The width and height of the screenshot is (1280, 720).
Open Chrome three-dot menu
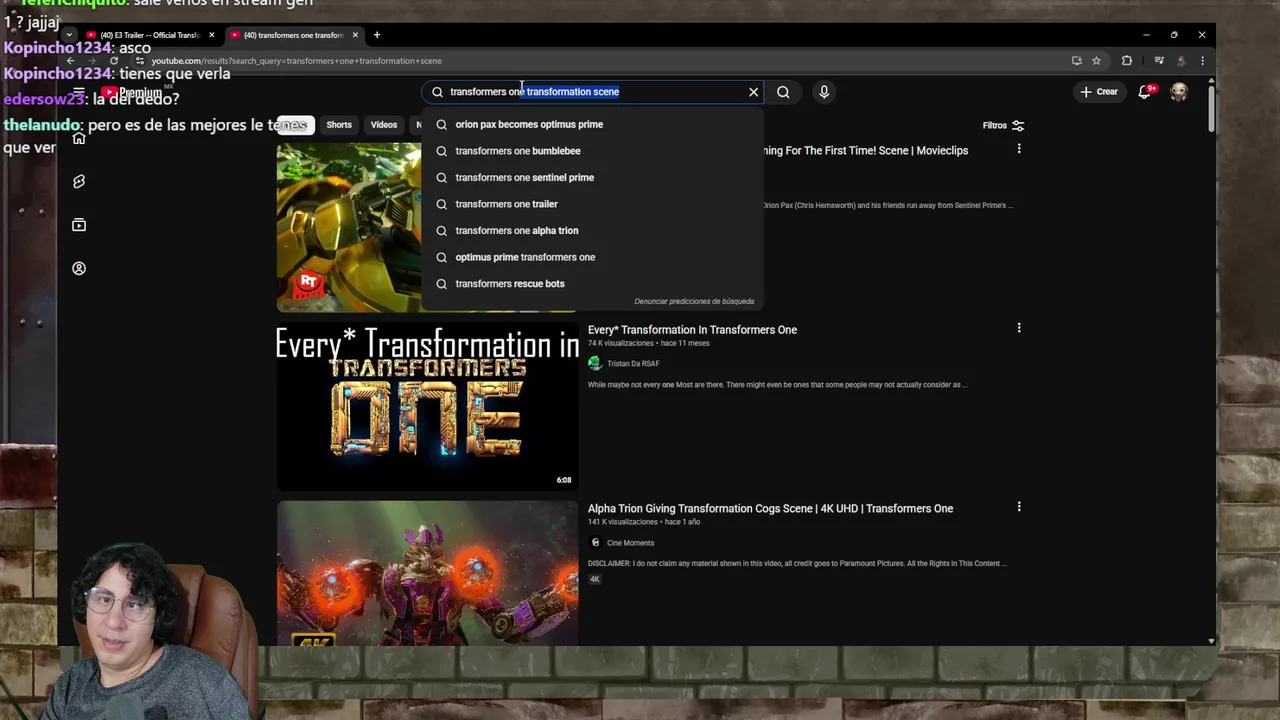pyautogui.click(x=1202, y=61)
